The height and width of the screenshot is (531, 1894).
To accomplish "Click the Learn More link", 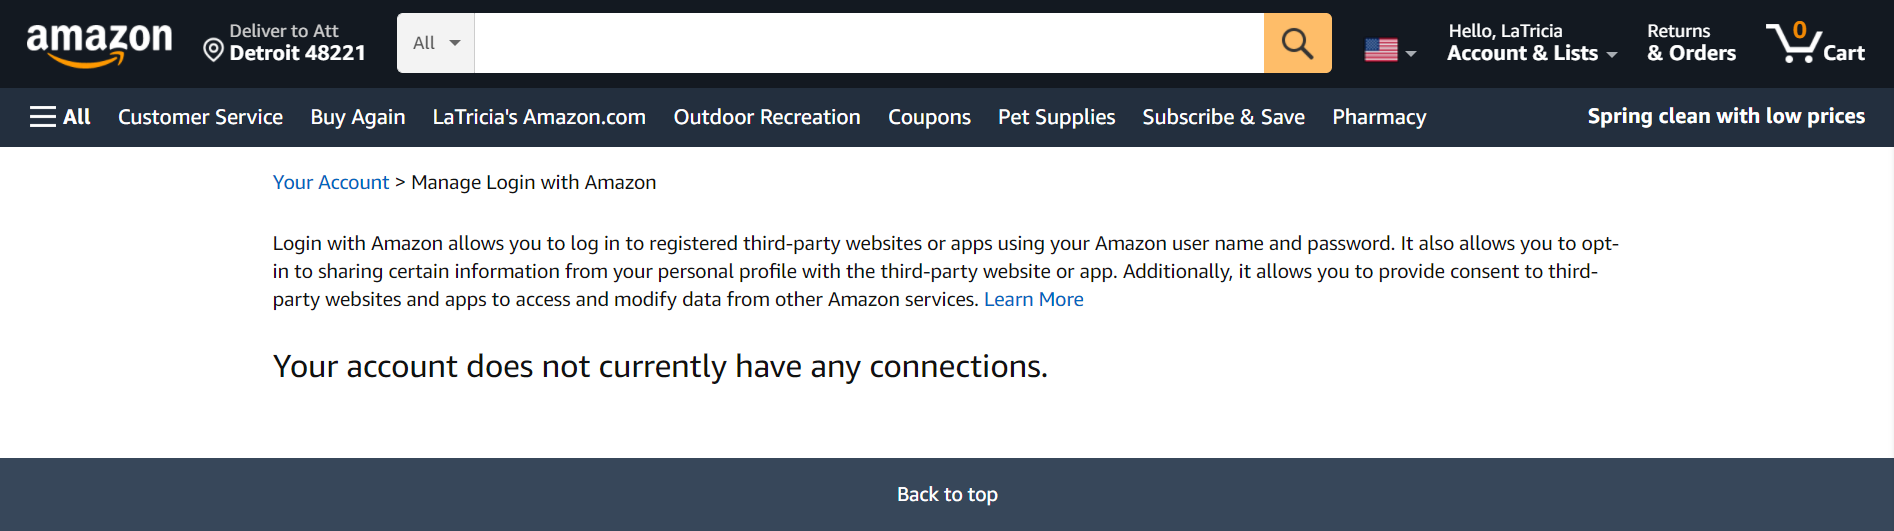I will coord(1033,299).
